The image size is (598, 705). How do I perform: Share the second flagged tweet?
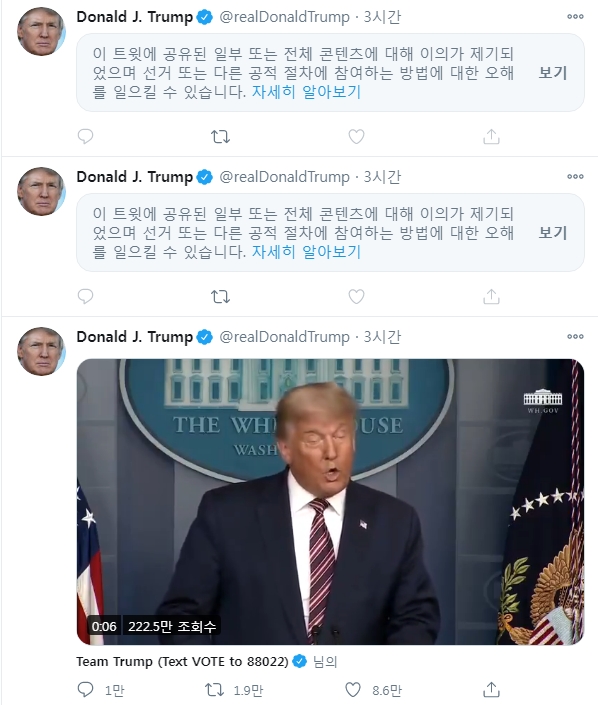click(491, 296)
